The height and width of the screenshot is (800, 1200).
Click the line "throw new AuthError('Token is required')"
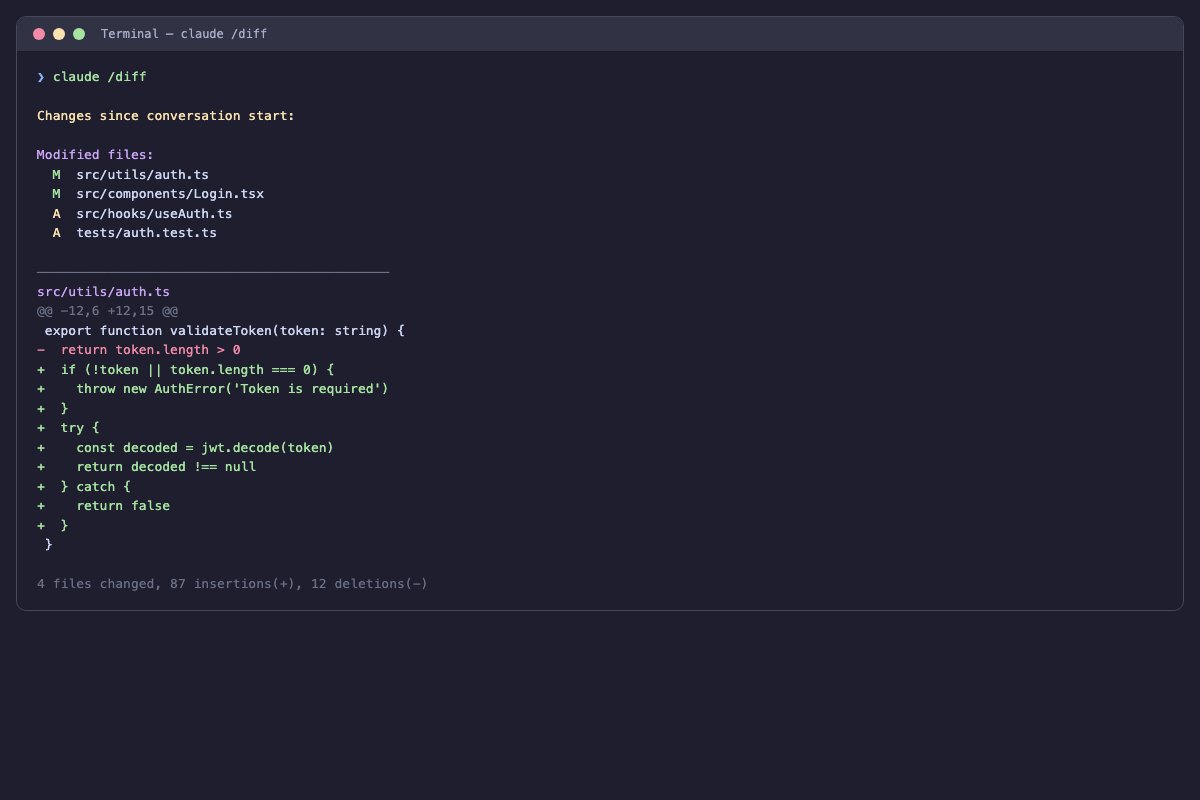point(213,389)
